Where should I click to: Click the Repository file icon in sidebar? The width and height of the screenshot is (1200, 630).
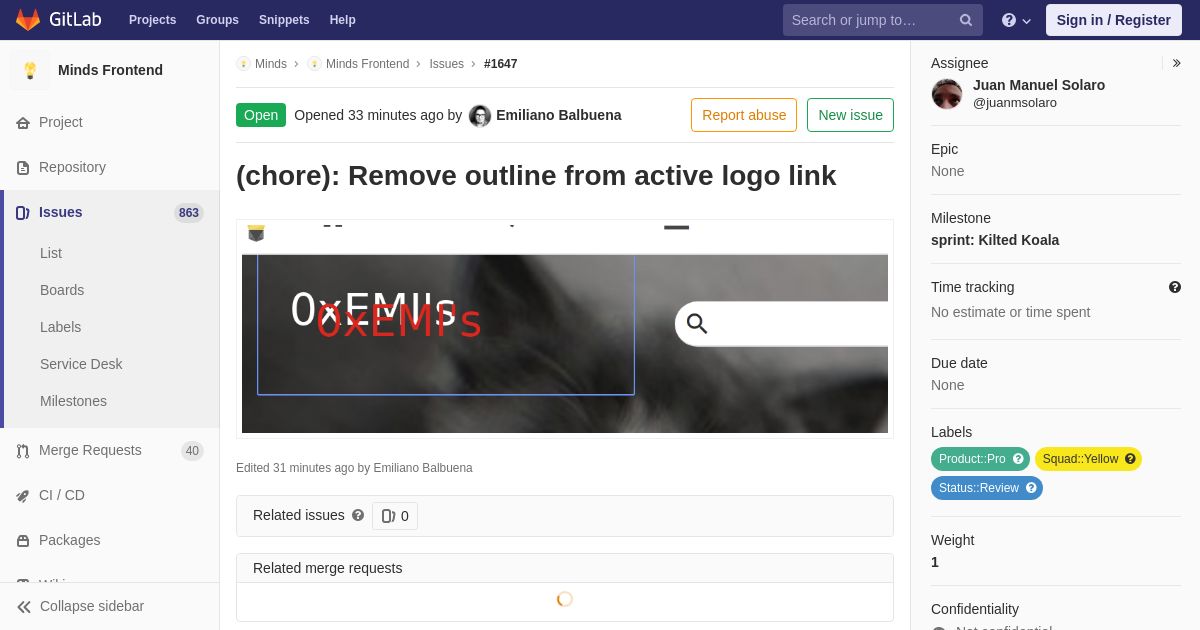pyautogui.click(x=23, y=168)
